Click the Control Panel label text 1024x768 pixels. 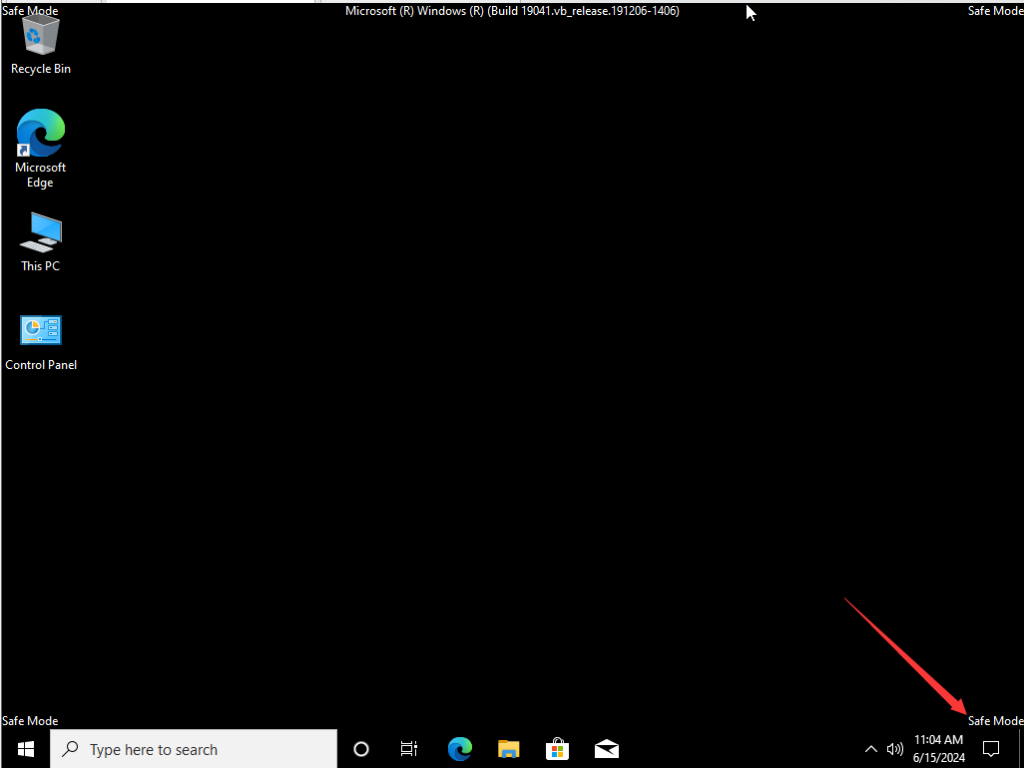41,364
